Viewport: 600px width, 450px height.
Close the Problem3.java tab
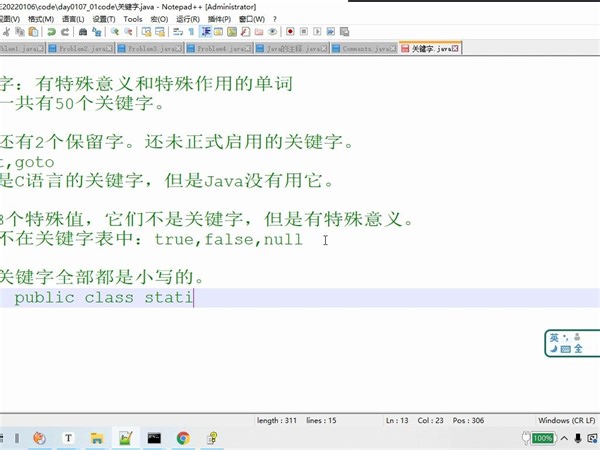[179, 49]
